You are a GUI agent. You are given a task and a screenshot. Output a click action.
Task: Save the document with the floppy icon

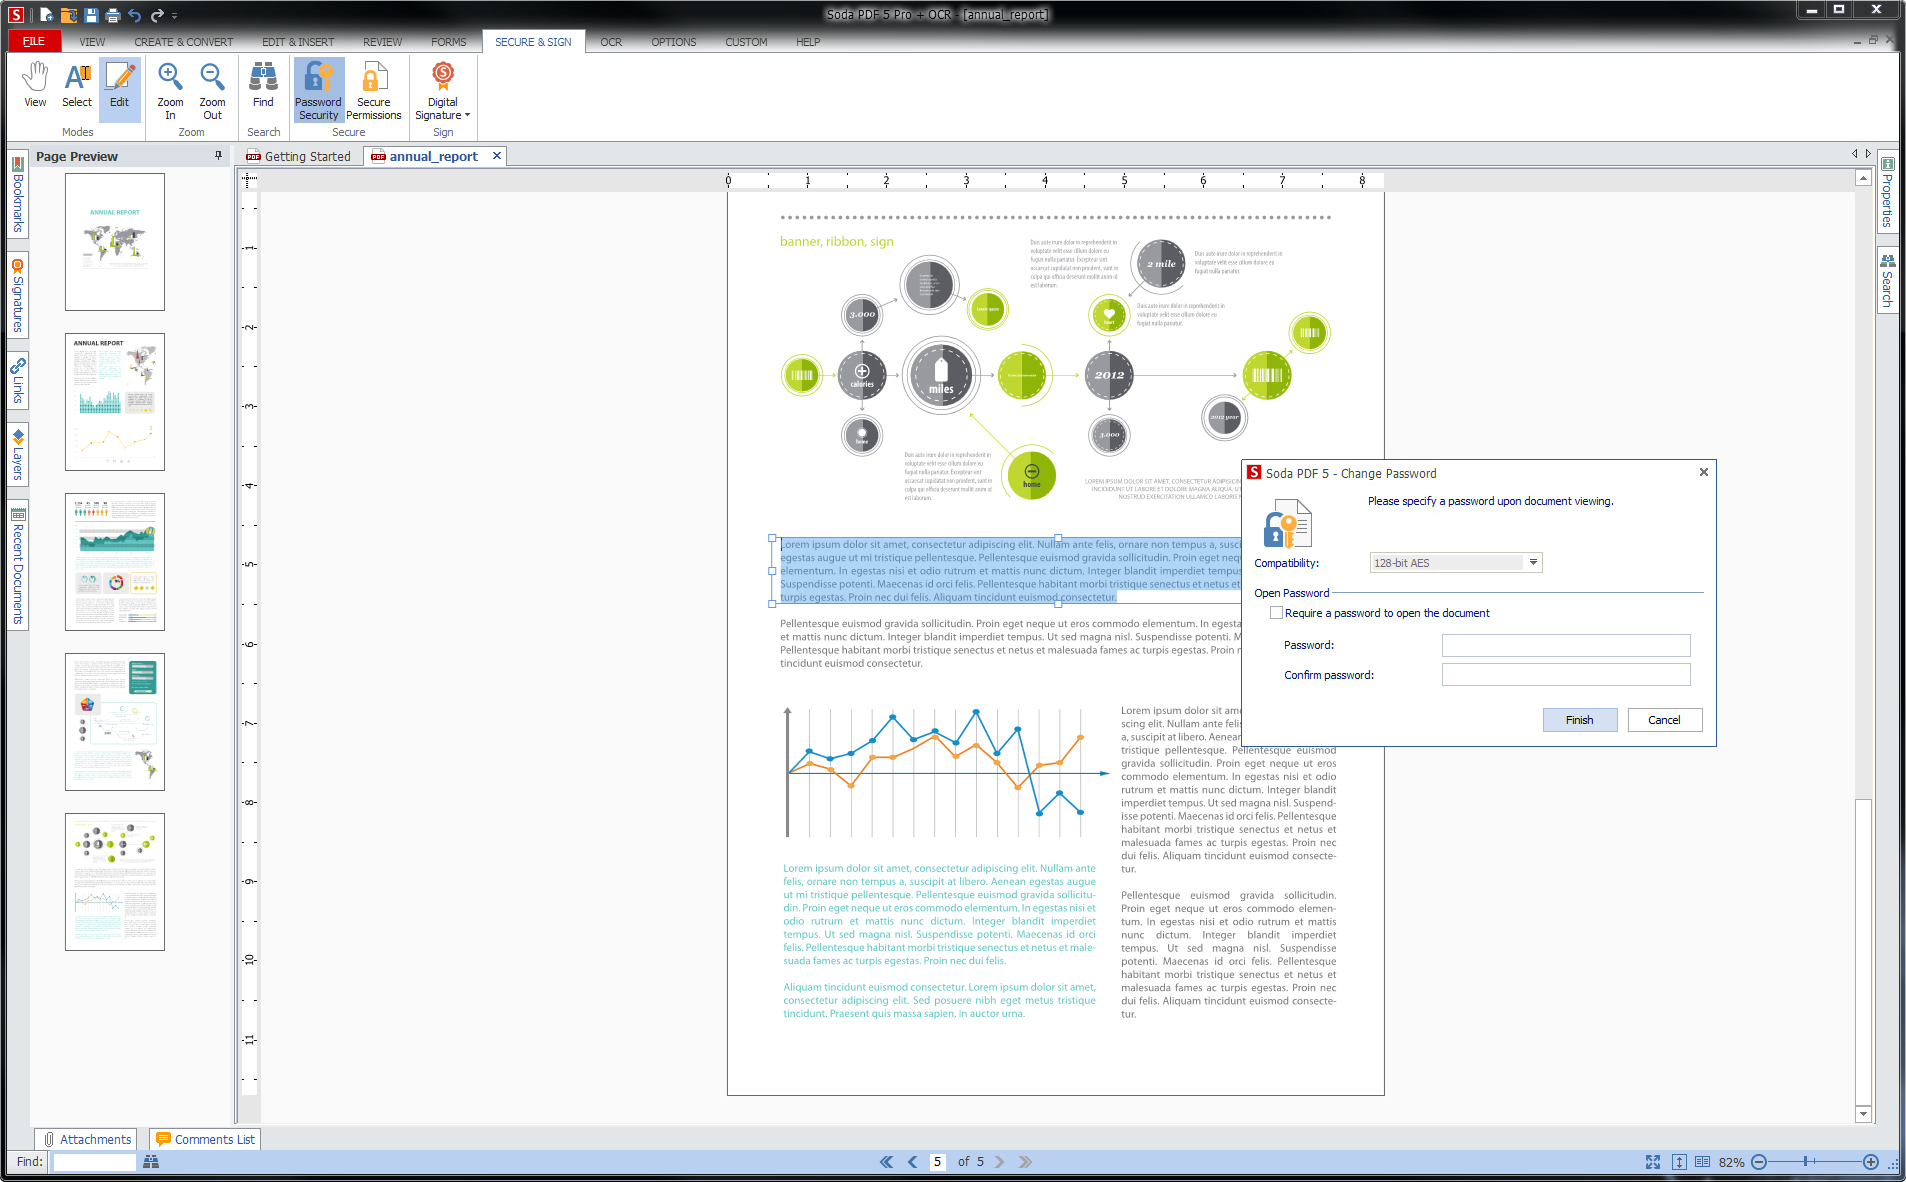pos(91,15)
